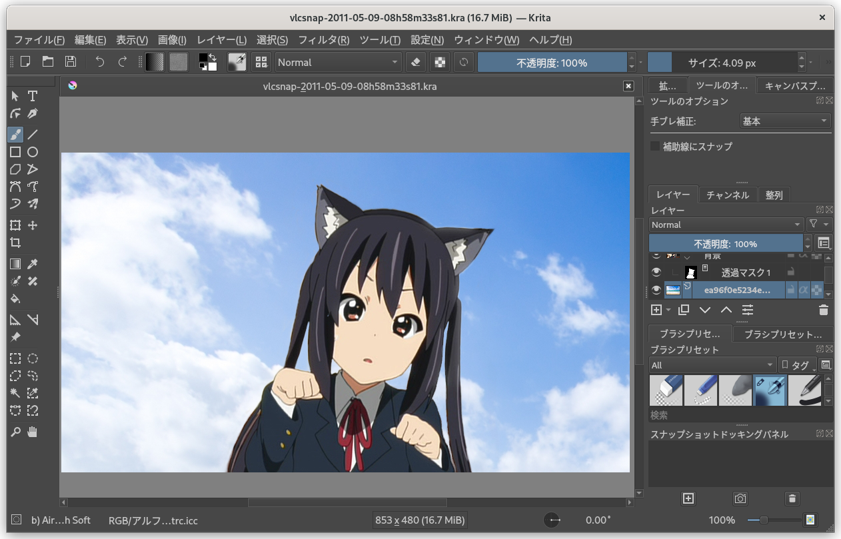Select the Elliptical Selection tool
Image resolution: width=841 pixels, height=539 pixels.
coord(33,359)
